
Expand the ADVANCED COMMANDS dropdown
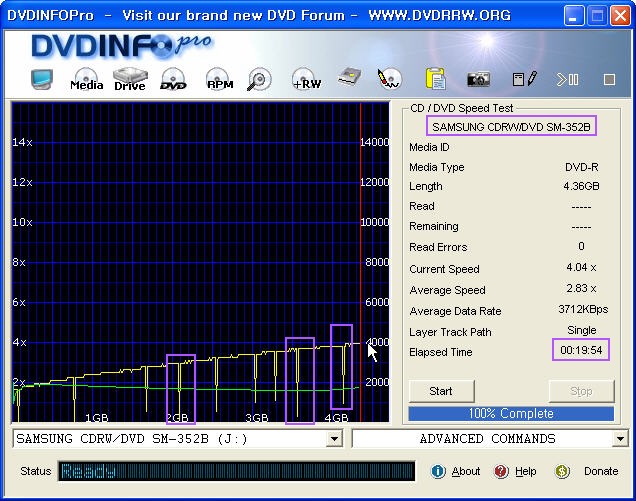click(x=620, y=439)
